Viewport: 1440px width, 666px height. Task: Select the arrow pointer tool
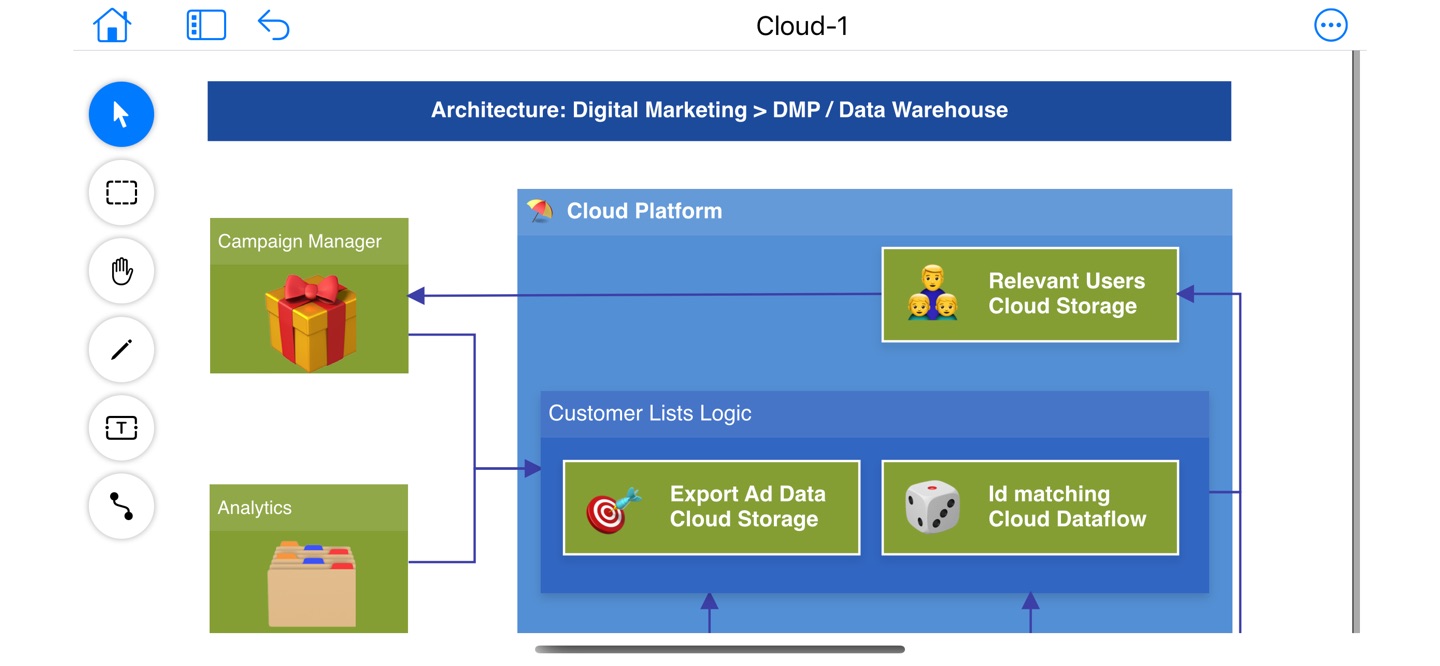point(121,114)
